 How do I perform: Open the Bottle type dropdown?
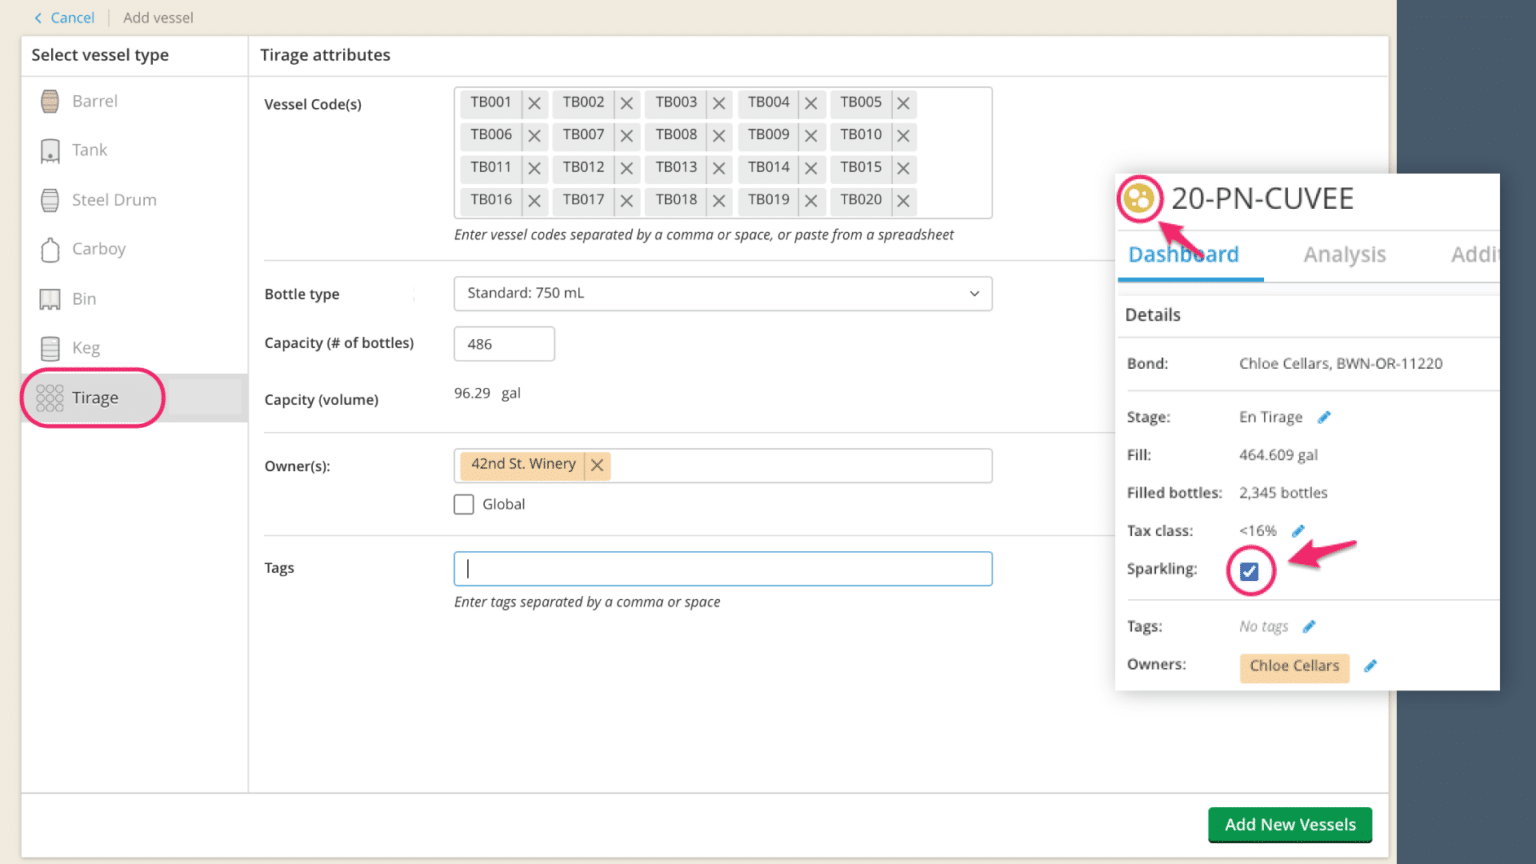tap(722, 294)
